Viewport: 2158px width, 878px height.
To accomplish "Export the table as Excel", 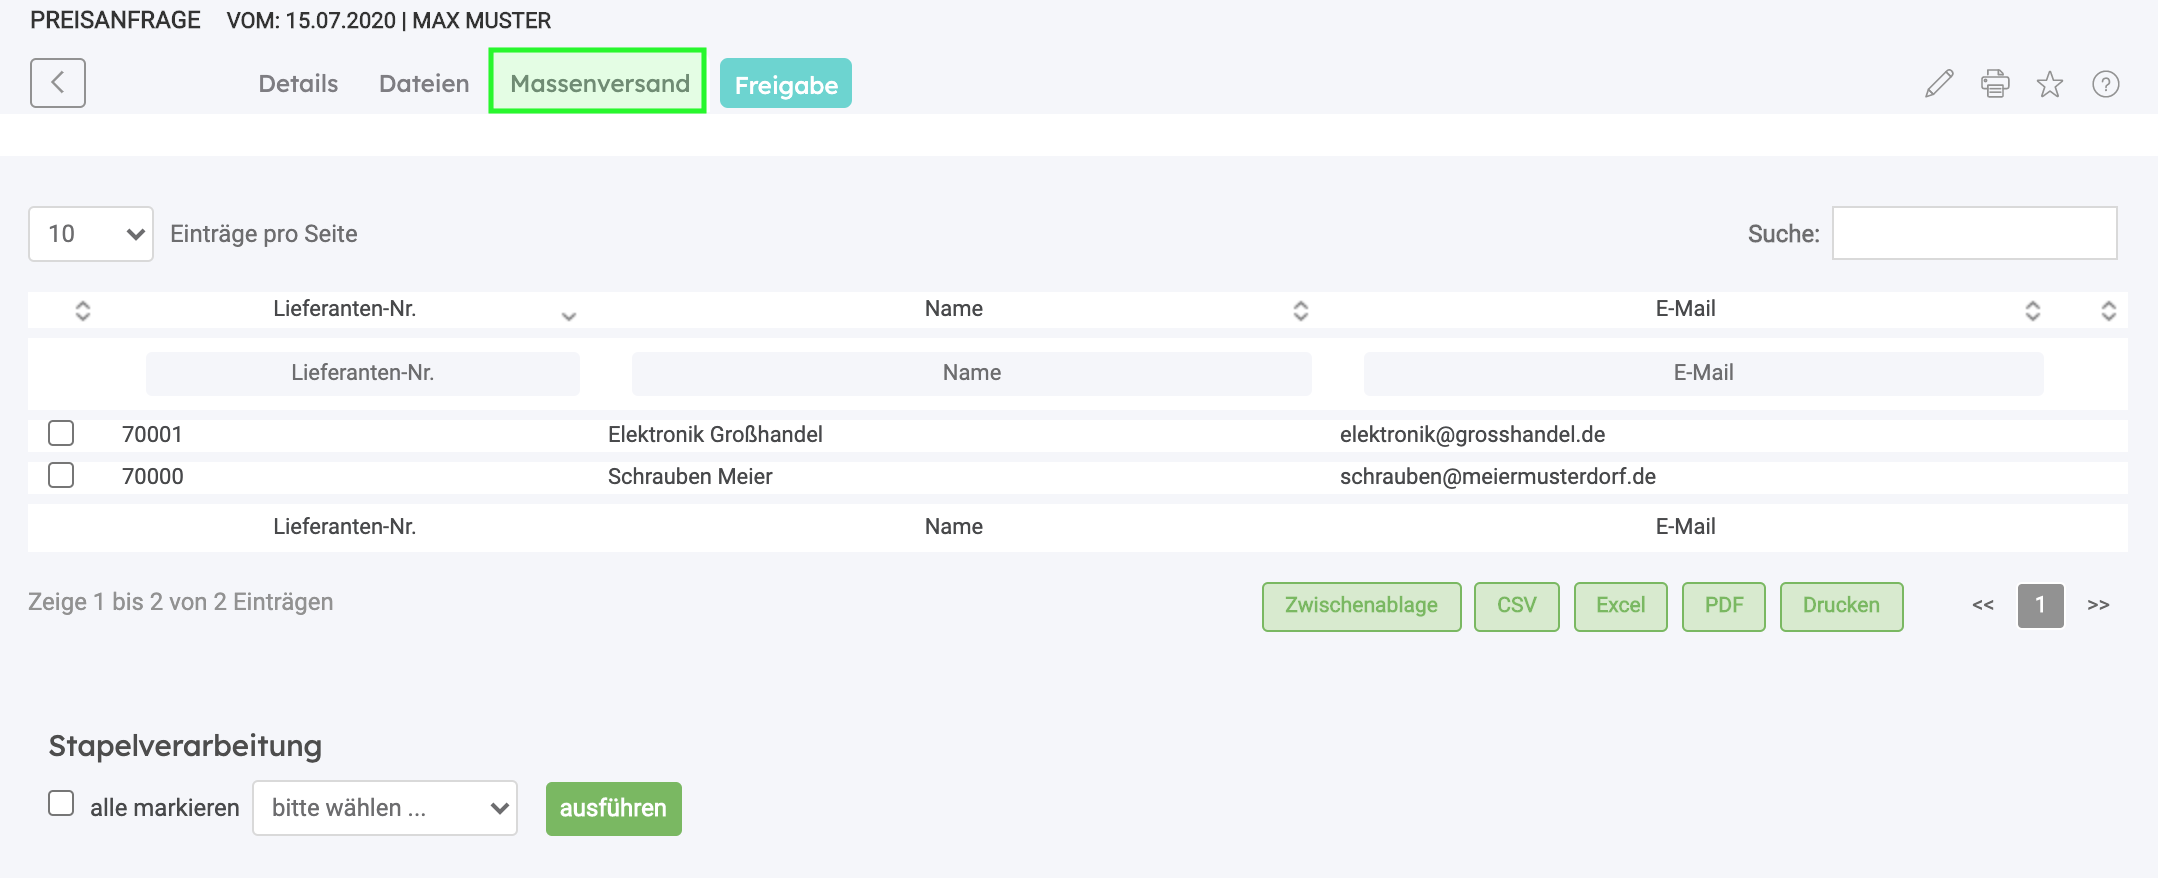I will point(1620,606).
